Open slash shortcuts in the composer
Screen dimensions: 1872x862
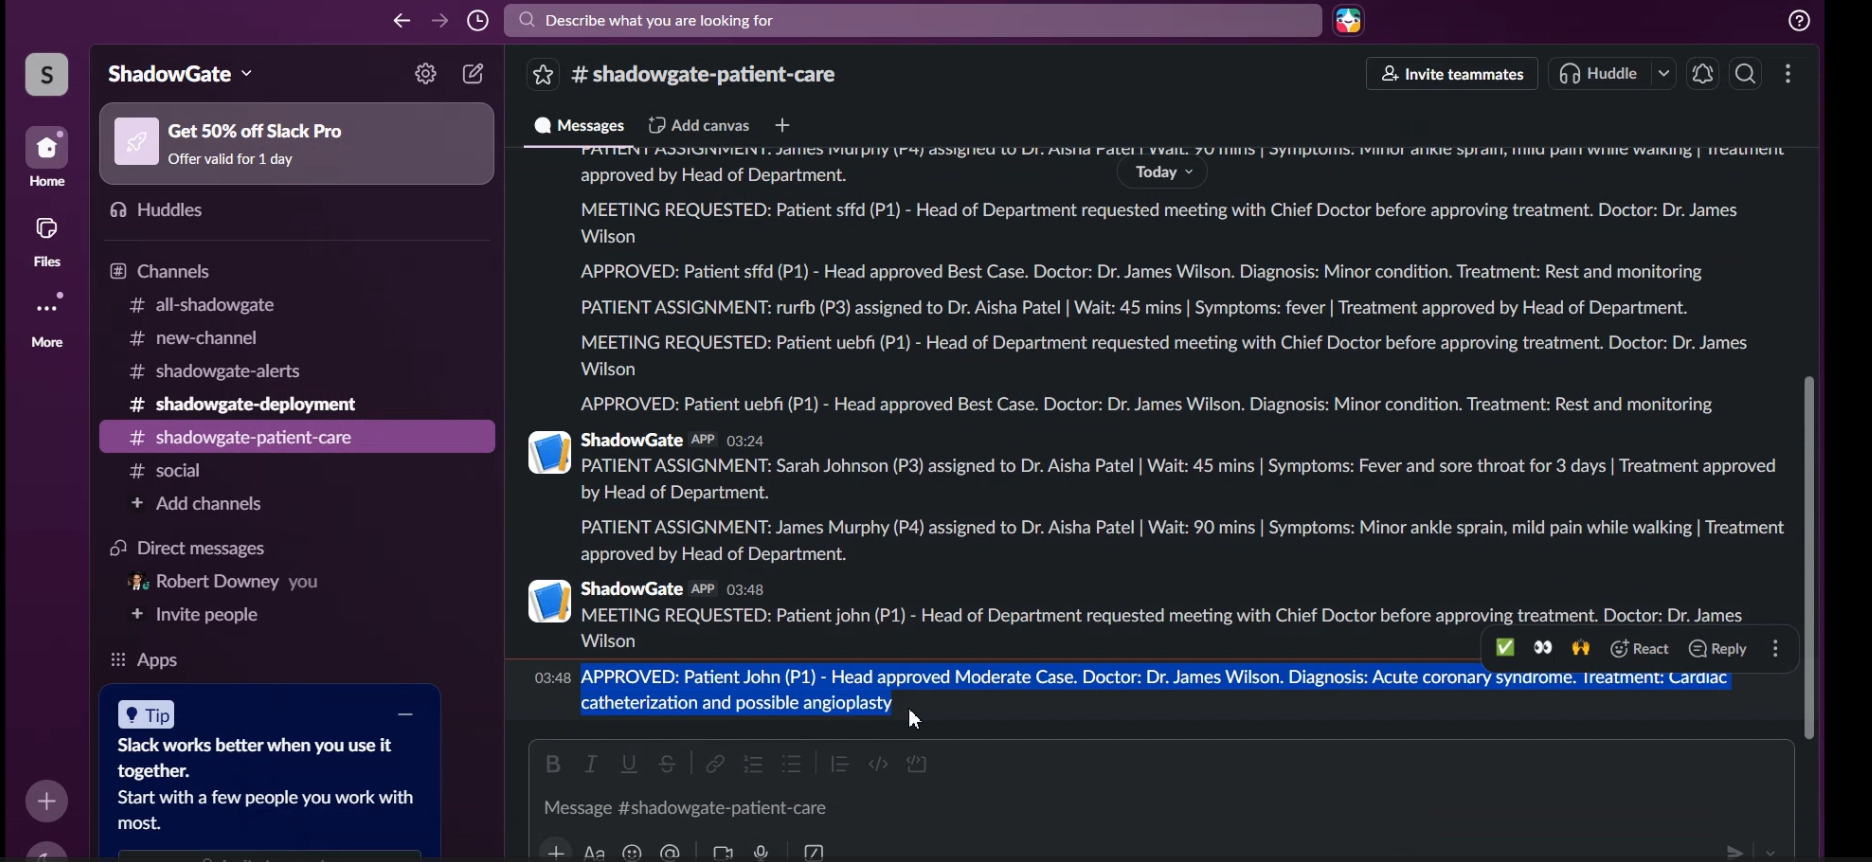click(814, 852)
